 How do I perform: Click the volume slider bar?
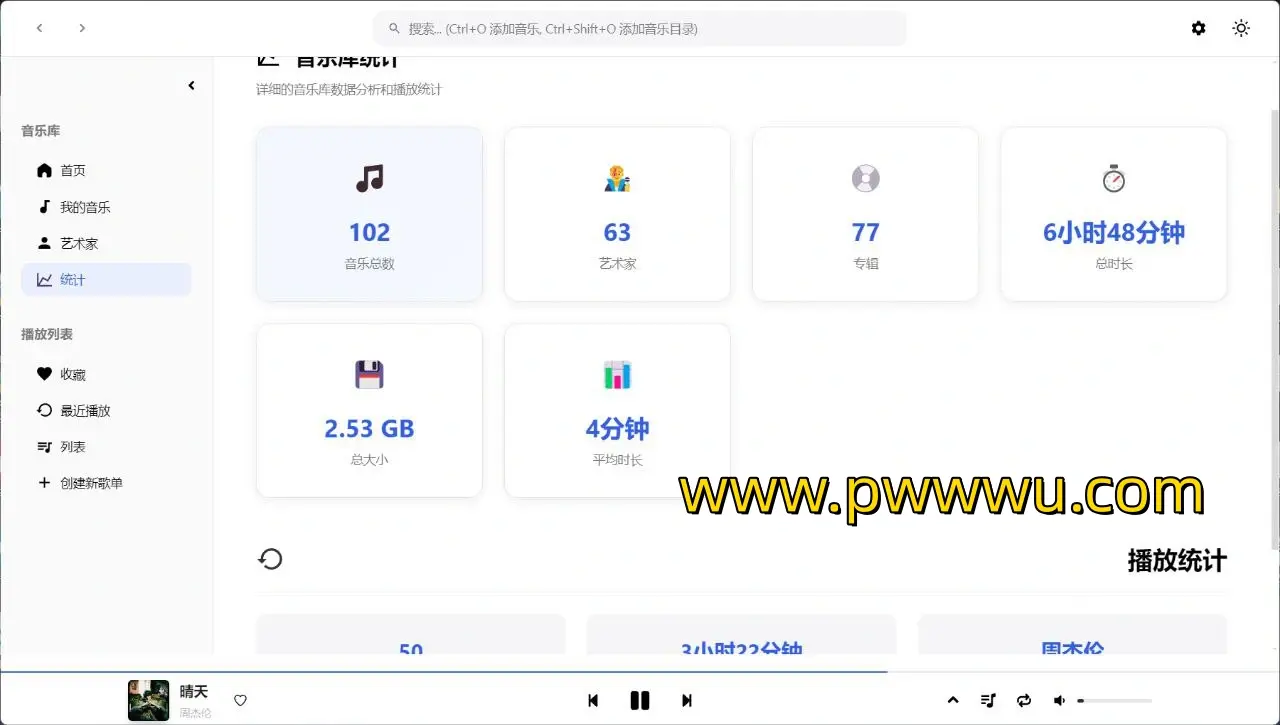[x=1115, y=701]
